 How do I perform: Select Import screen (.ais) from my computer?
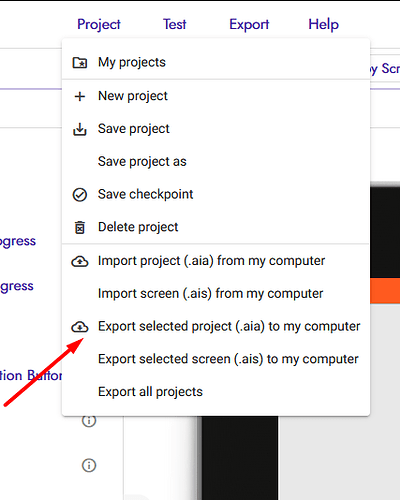pos(216,294)
